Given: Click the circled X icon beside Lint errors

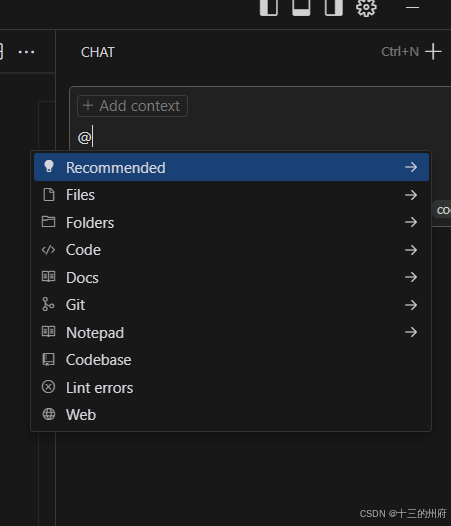Looking at the screenshot, I should [48, 387].
